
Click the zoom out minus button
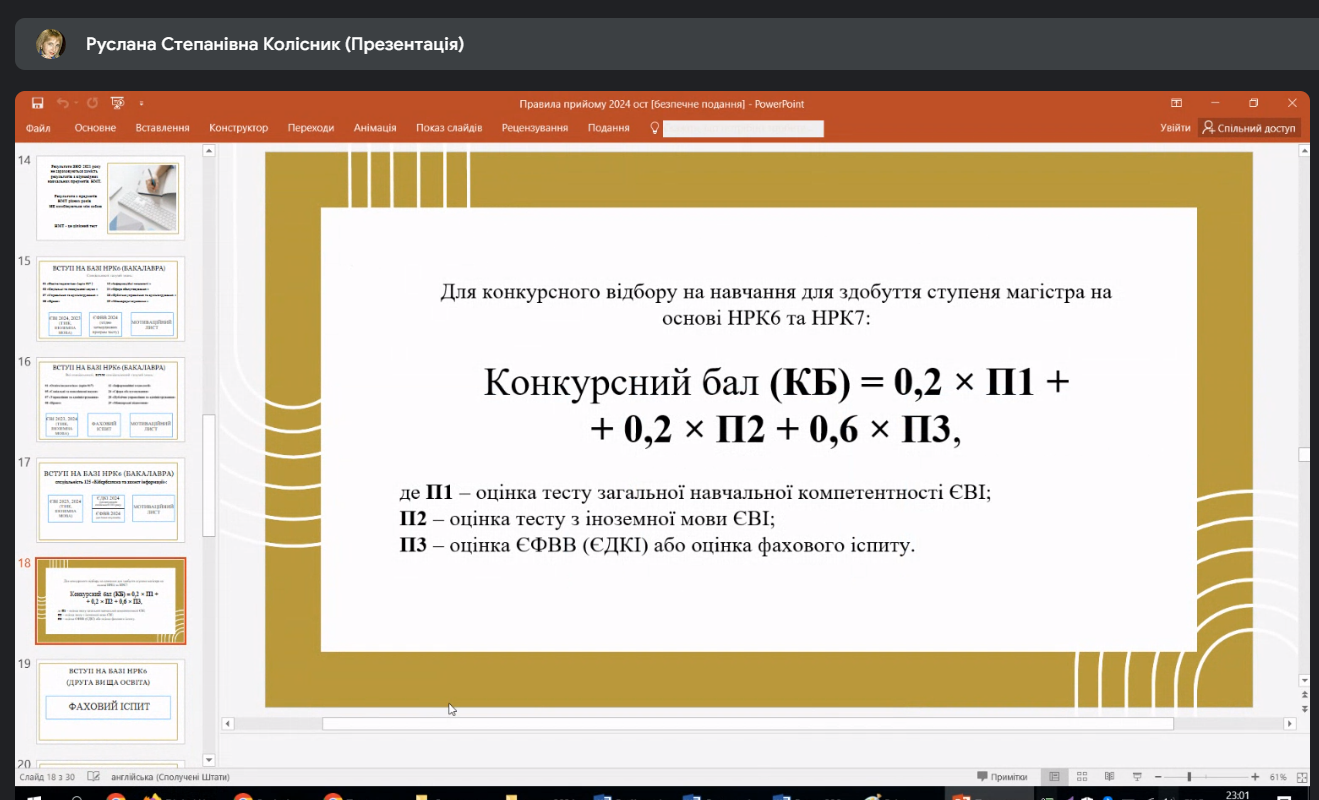[x=1157, y=777]
